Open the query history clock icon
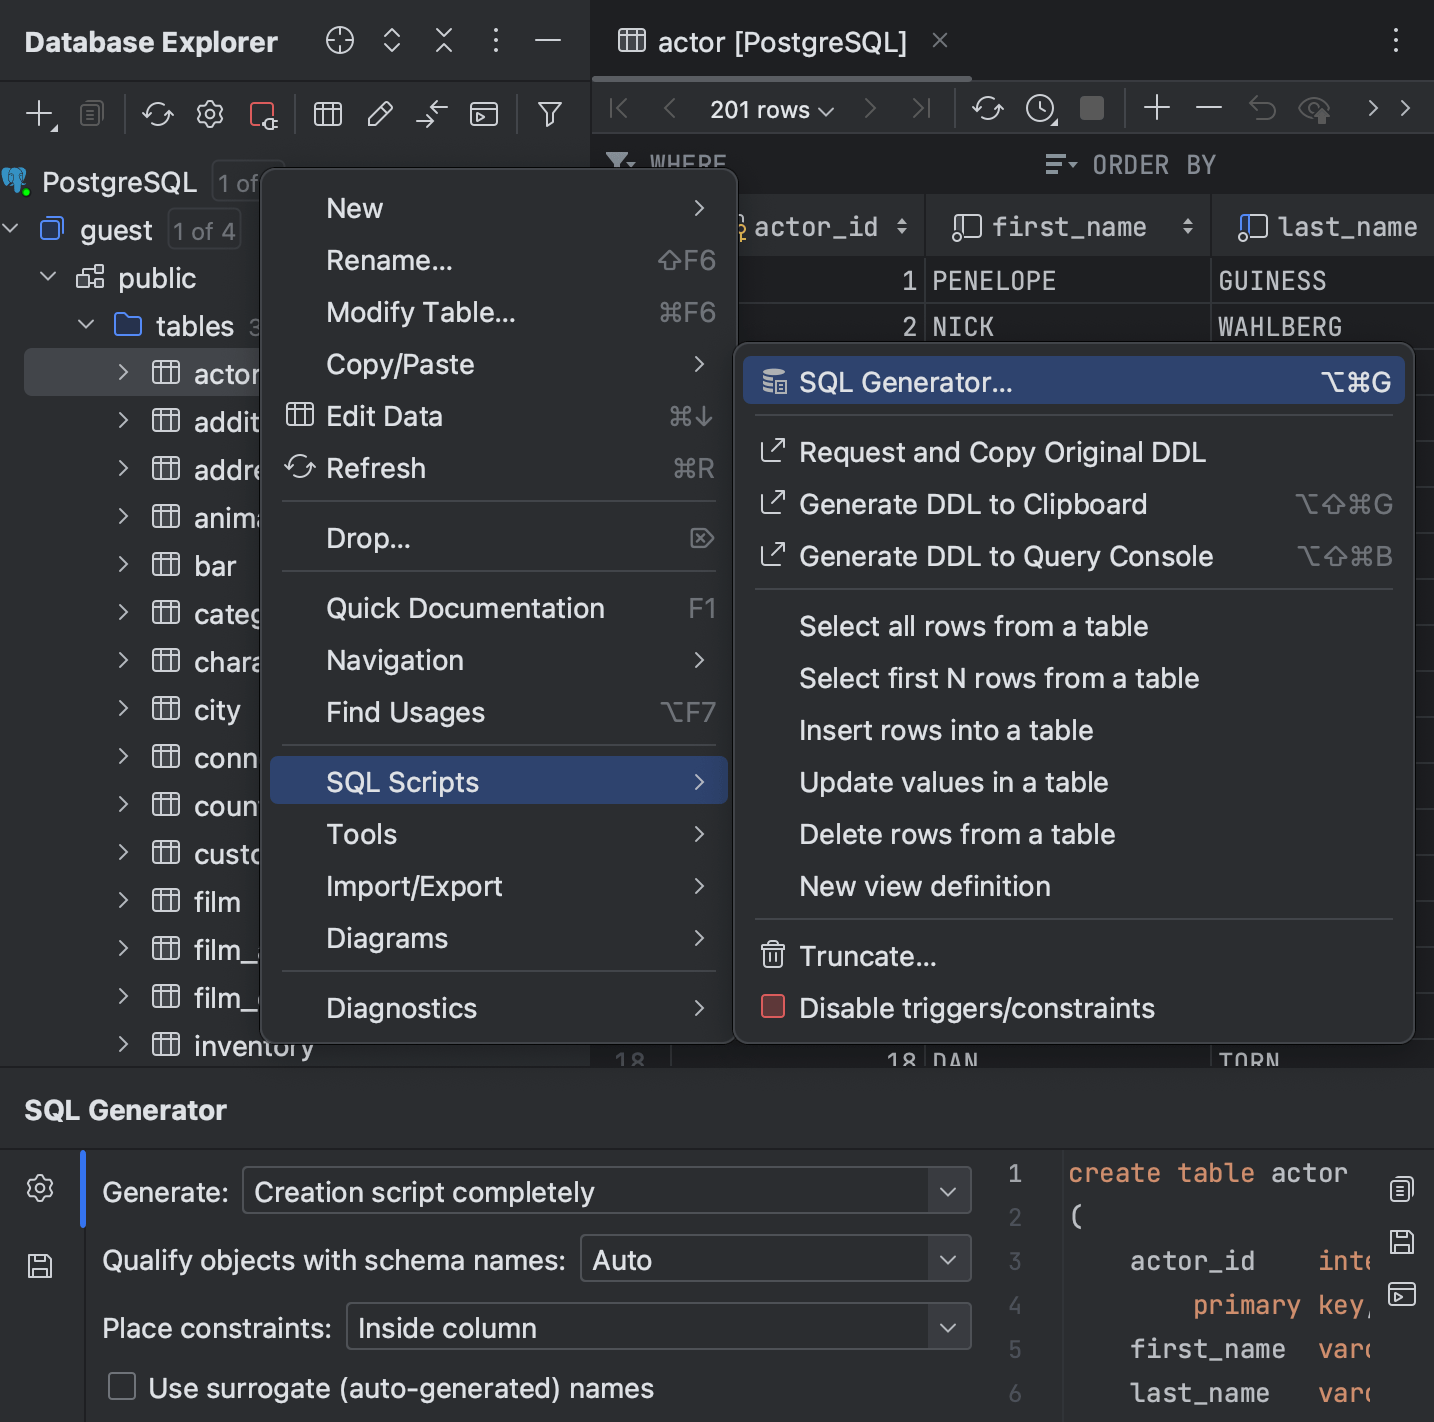1434x1422 pixels. (1040, 108)
